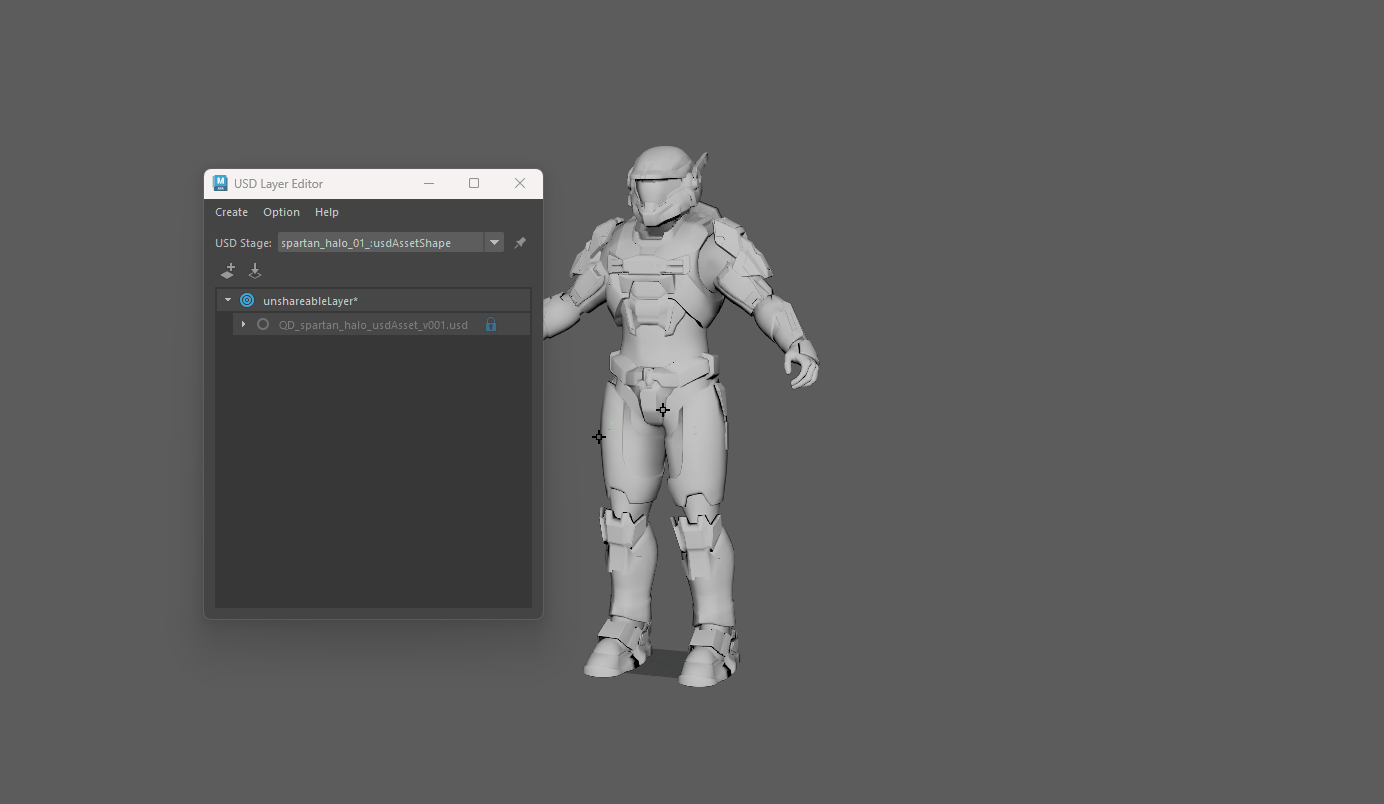Click the USD Layer Editor title text
Image resolution: width=1384 pixels, height=804 pixels.
point(278,184)
